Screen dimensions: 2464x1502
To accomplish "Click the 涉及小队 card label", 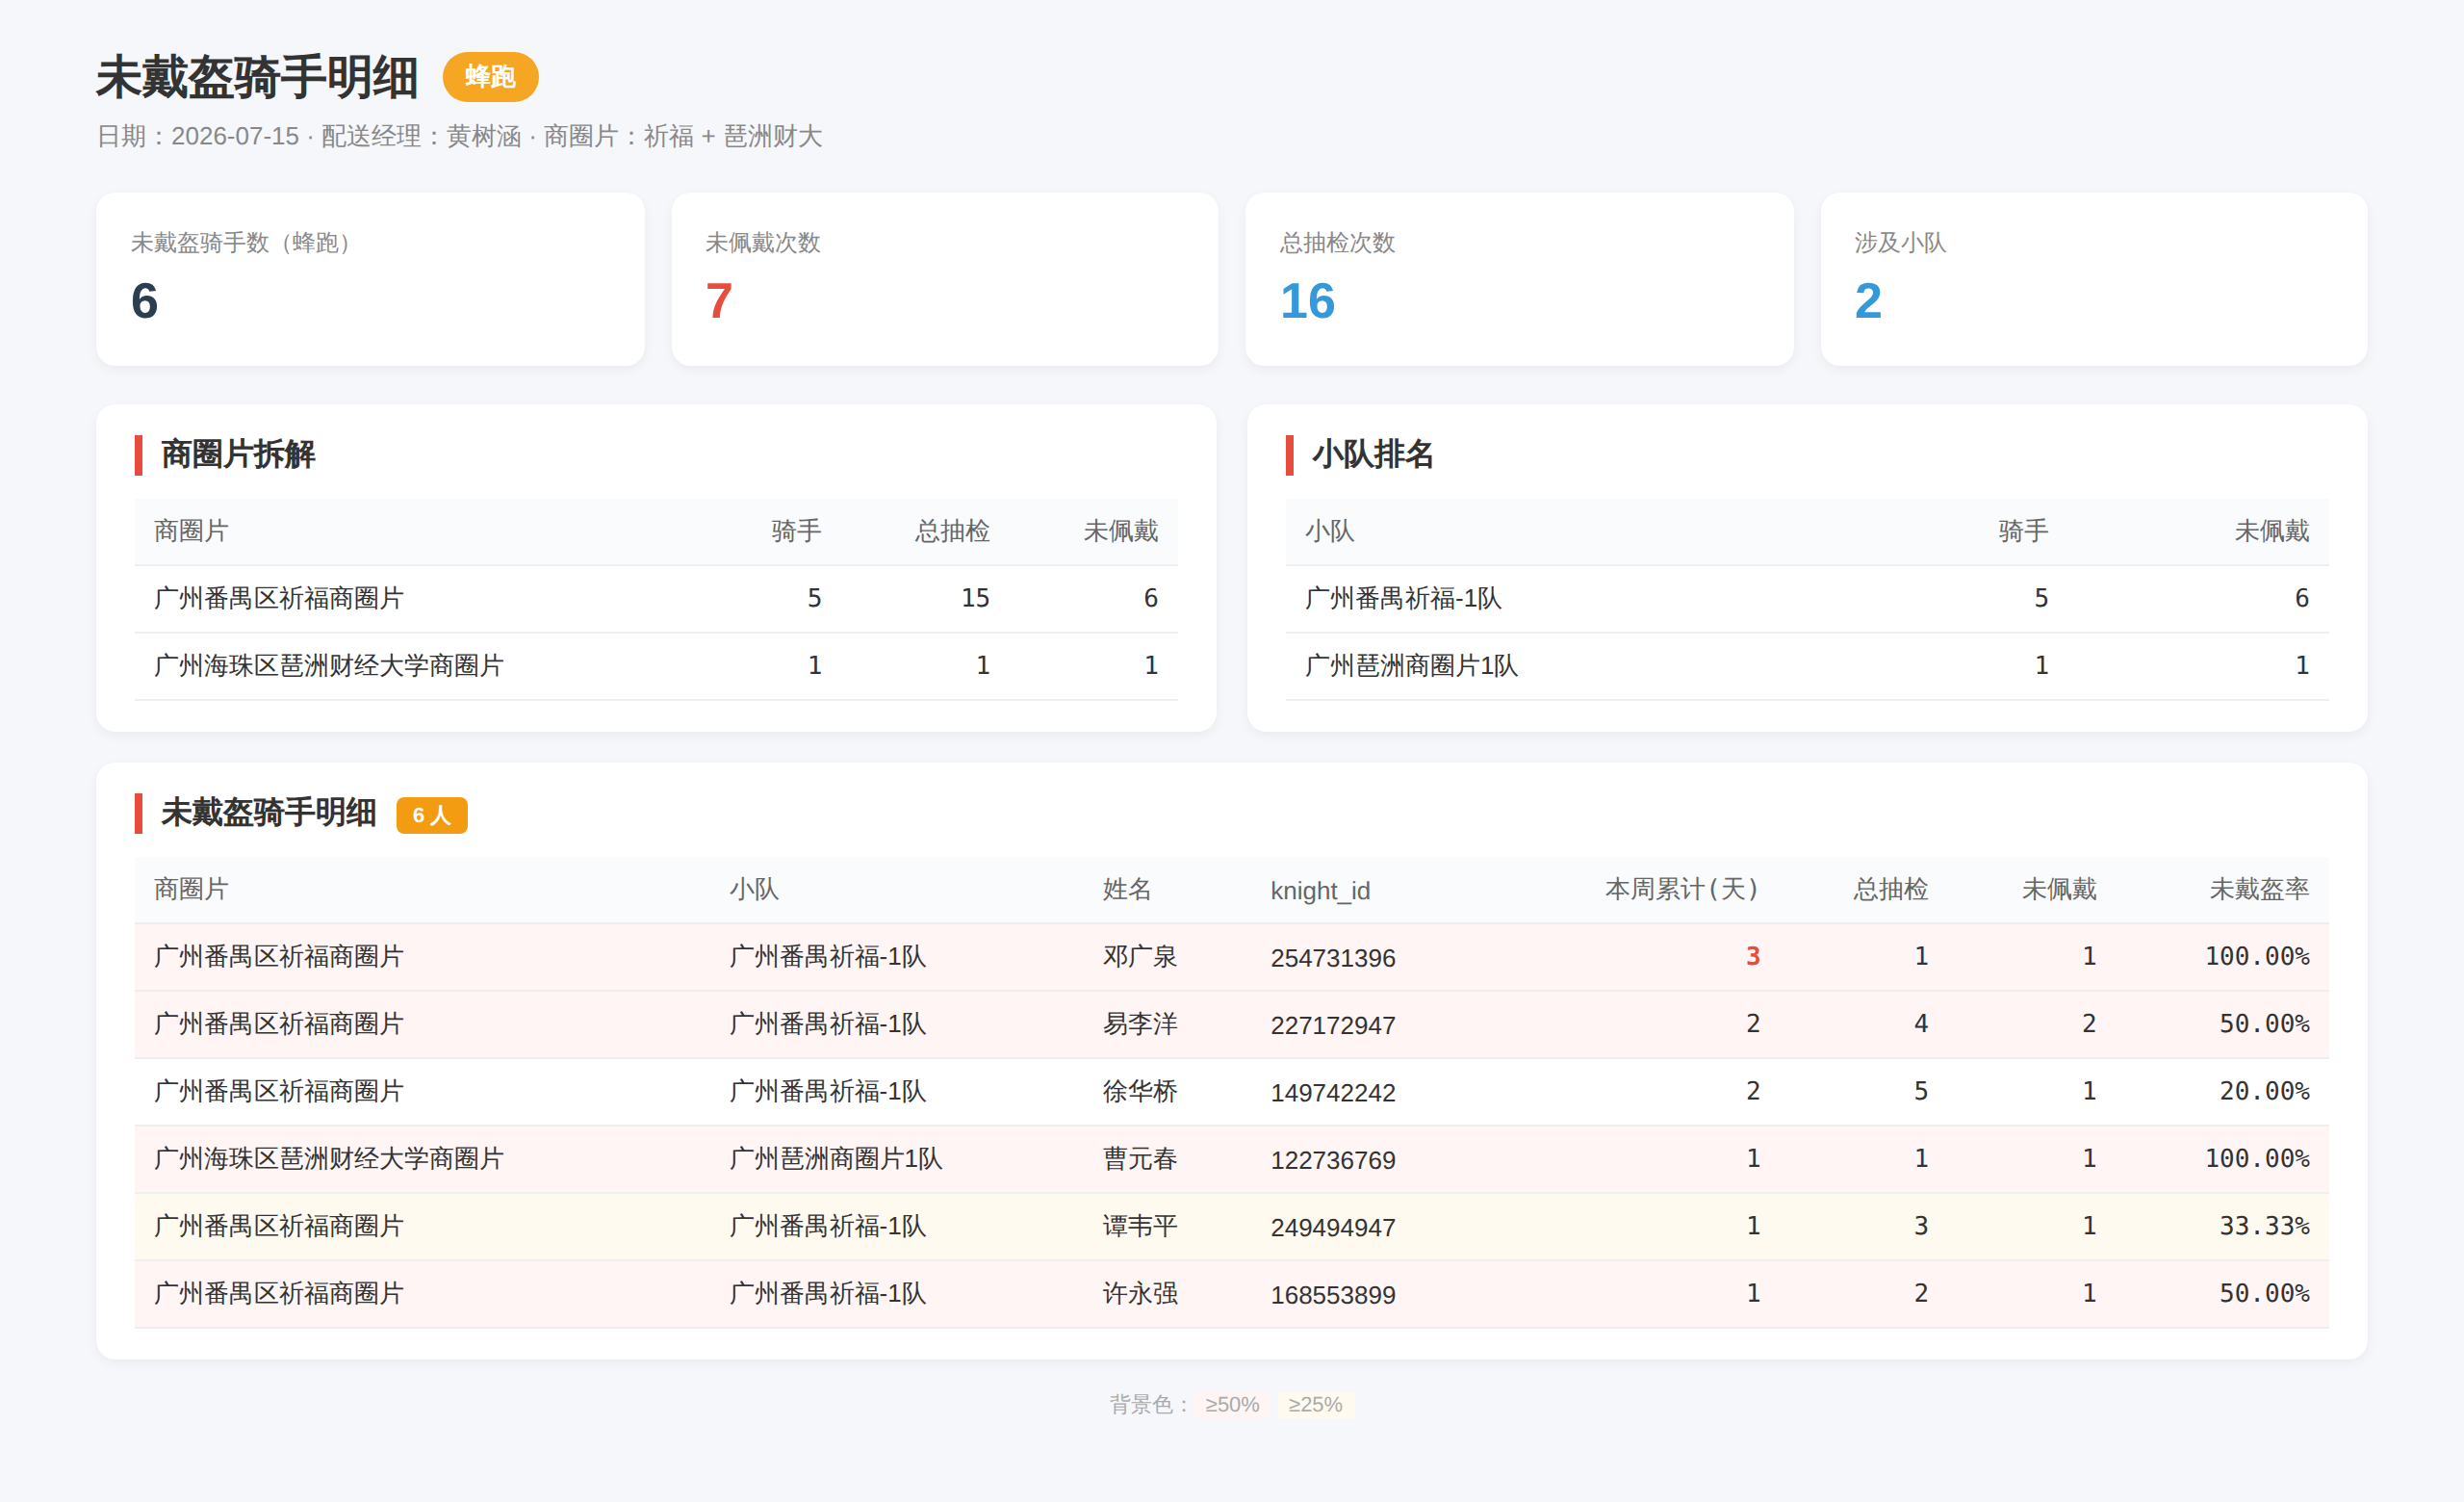I will [x=1900, y=243].
